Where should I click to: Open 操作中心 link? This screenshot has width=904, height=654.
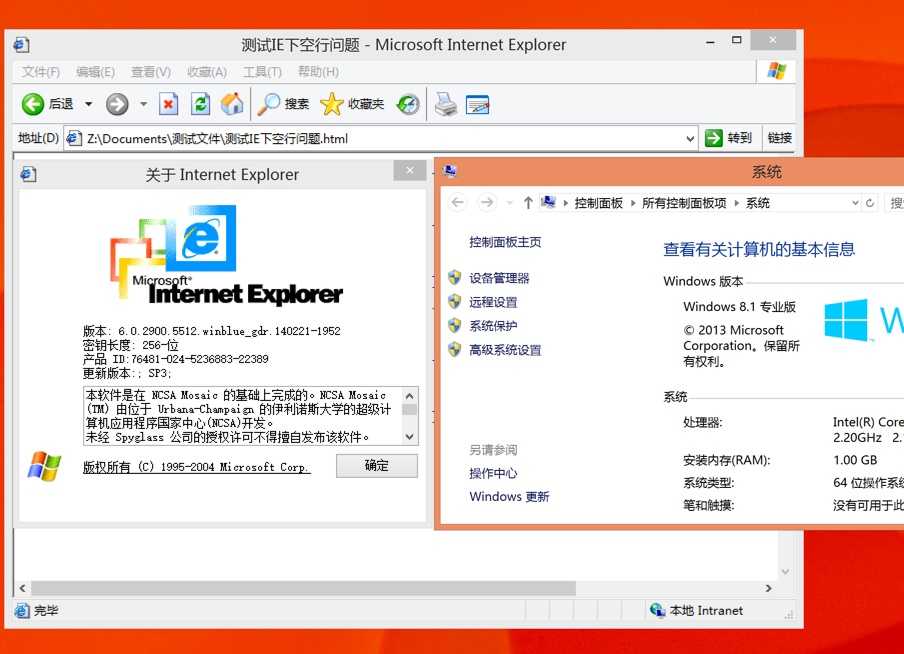click(x=493, y=473)
